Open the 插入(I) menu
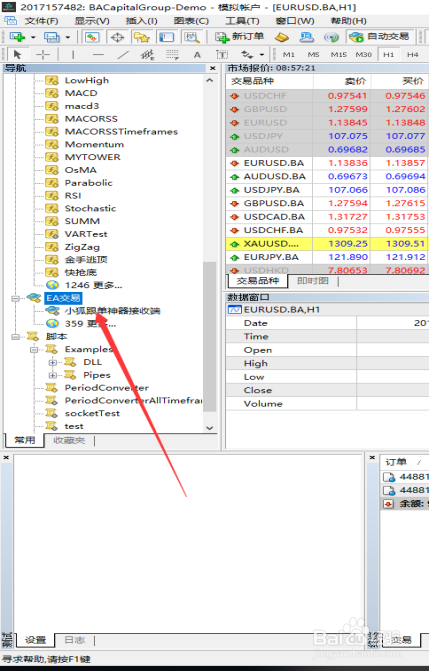The height and width of the screenshot is (671, 430). pyautogui.click(x=142, y=21)
